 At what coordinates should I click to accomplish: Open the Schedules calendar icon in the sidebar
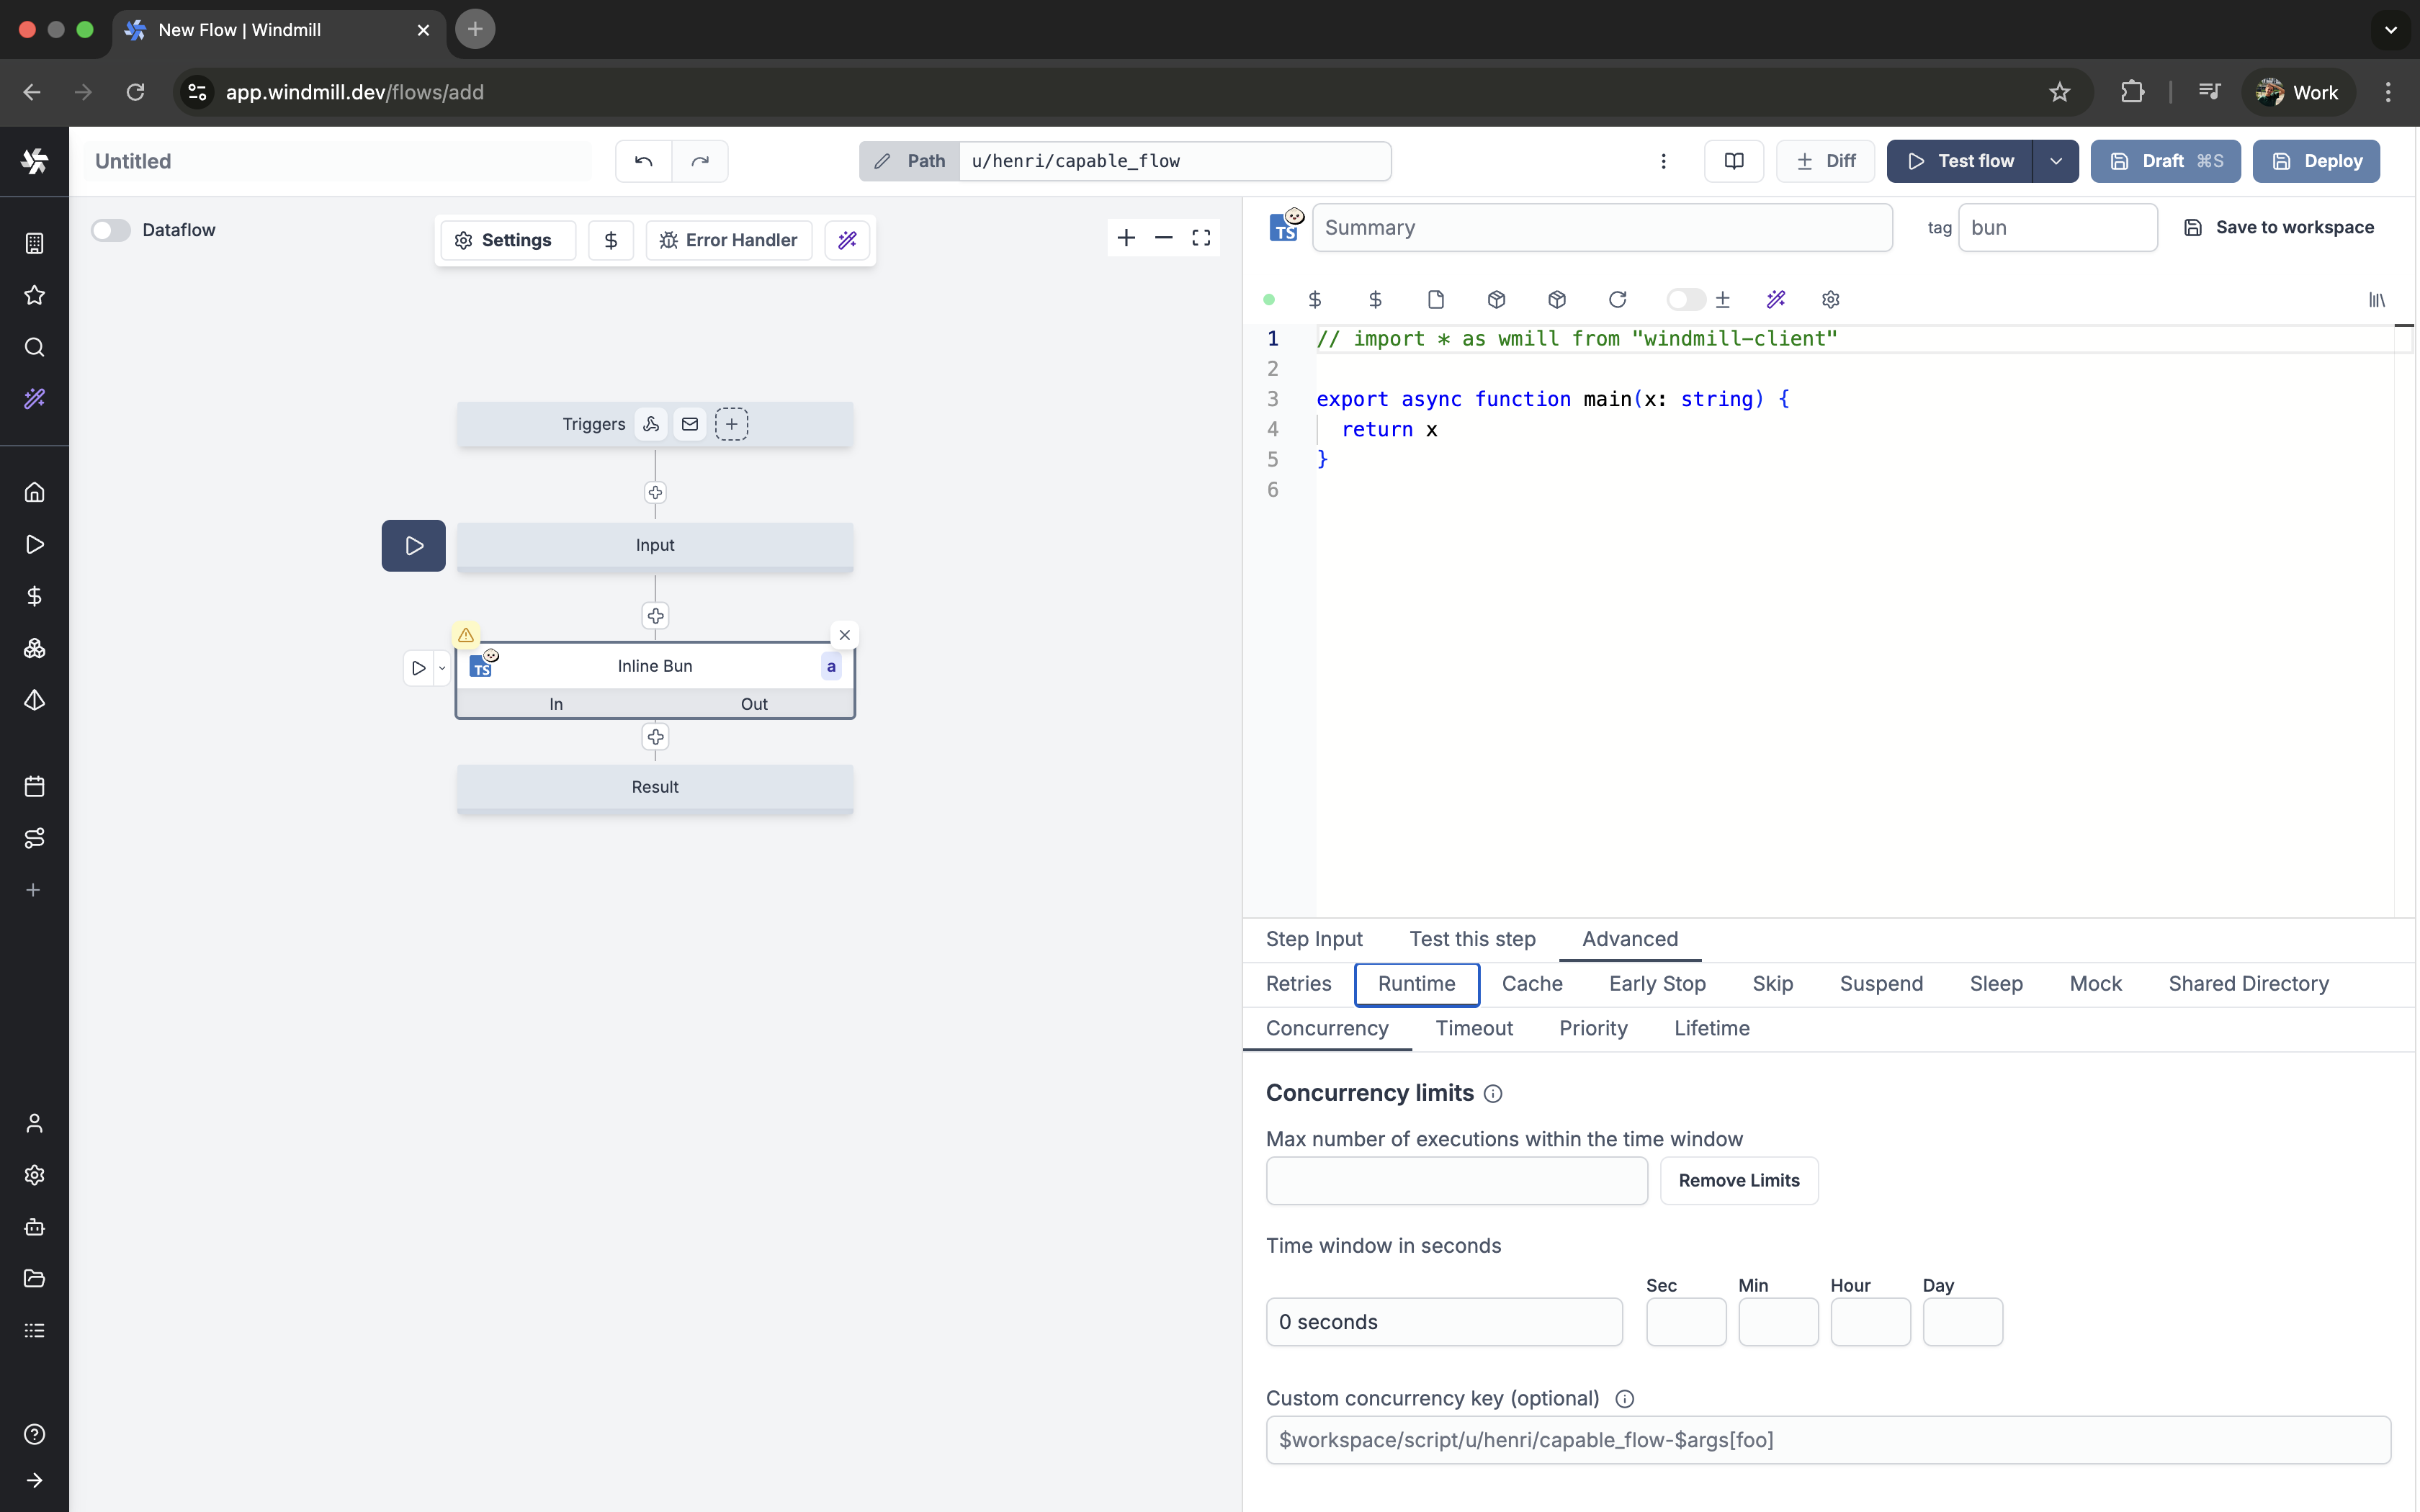click(34, 786)
